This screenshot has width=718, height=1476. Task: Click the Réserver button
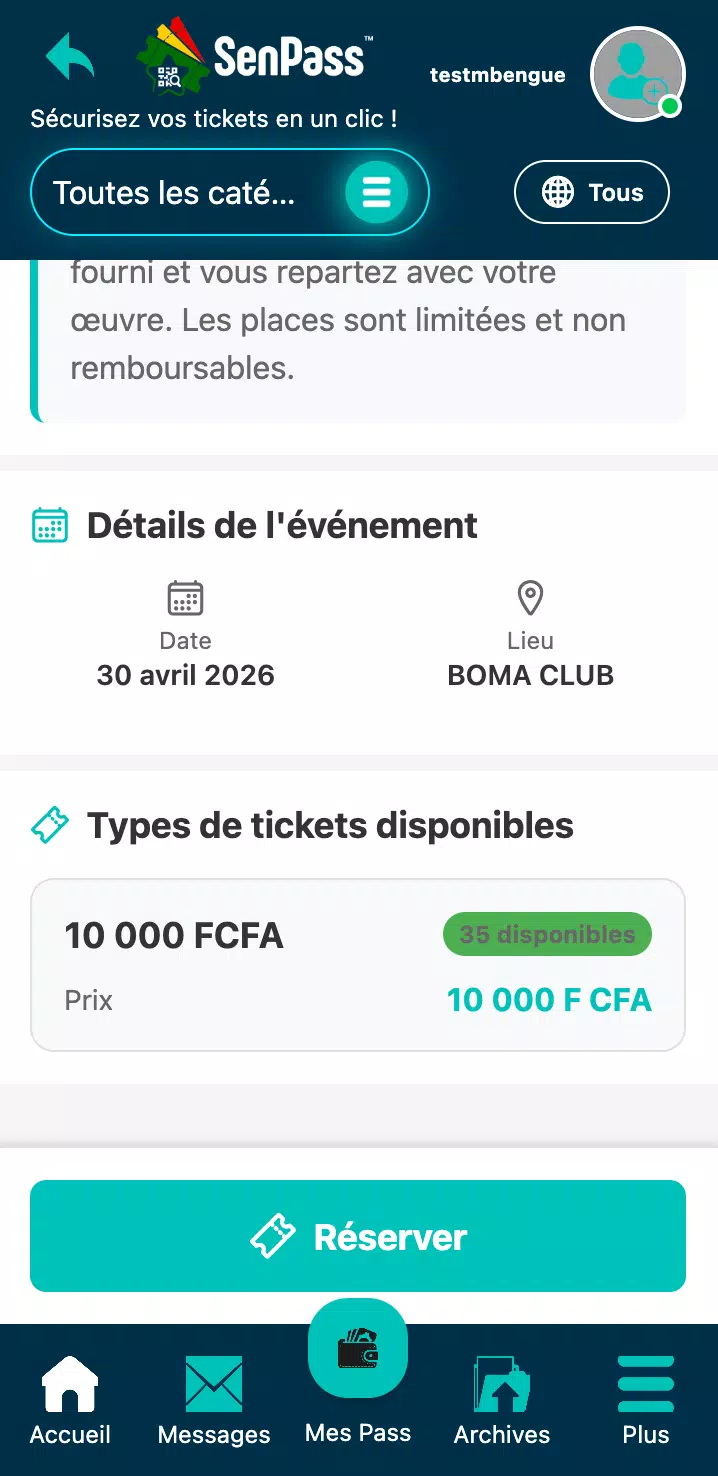point(358,1236)
